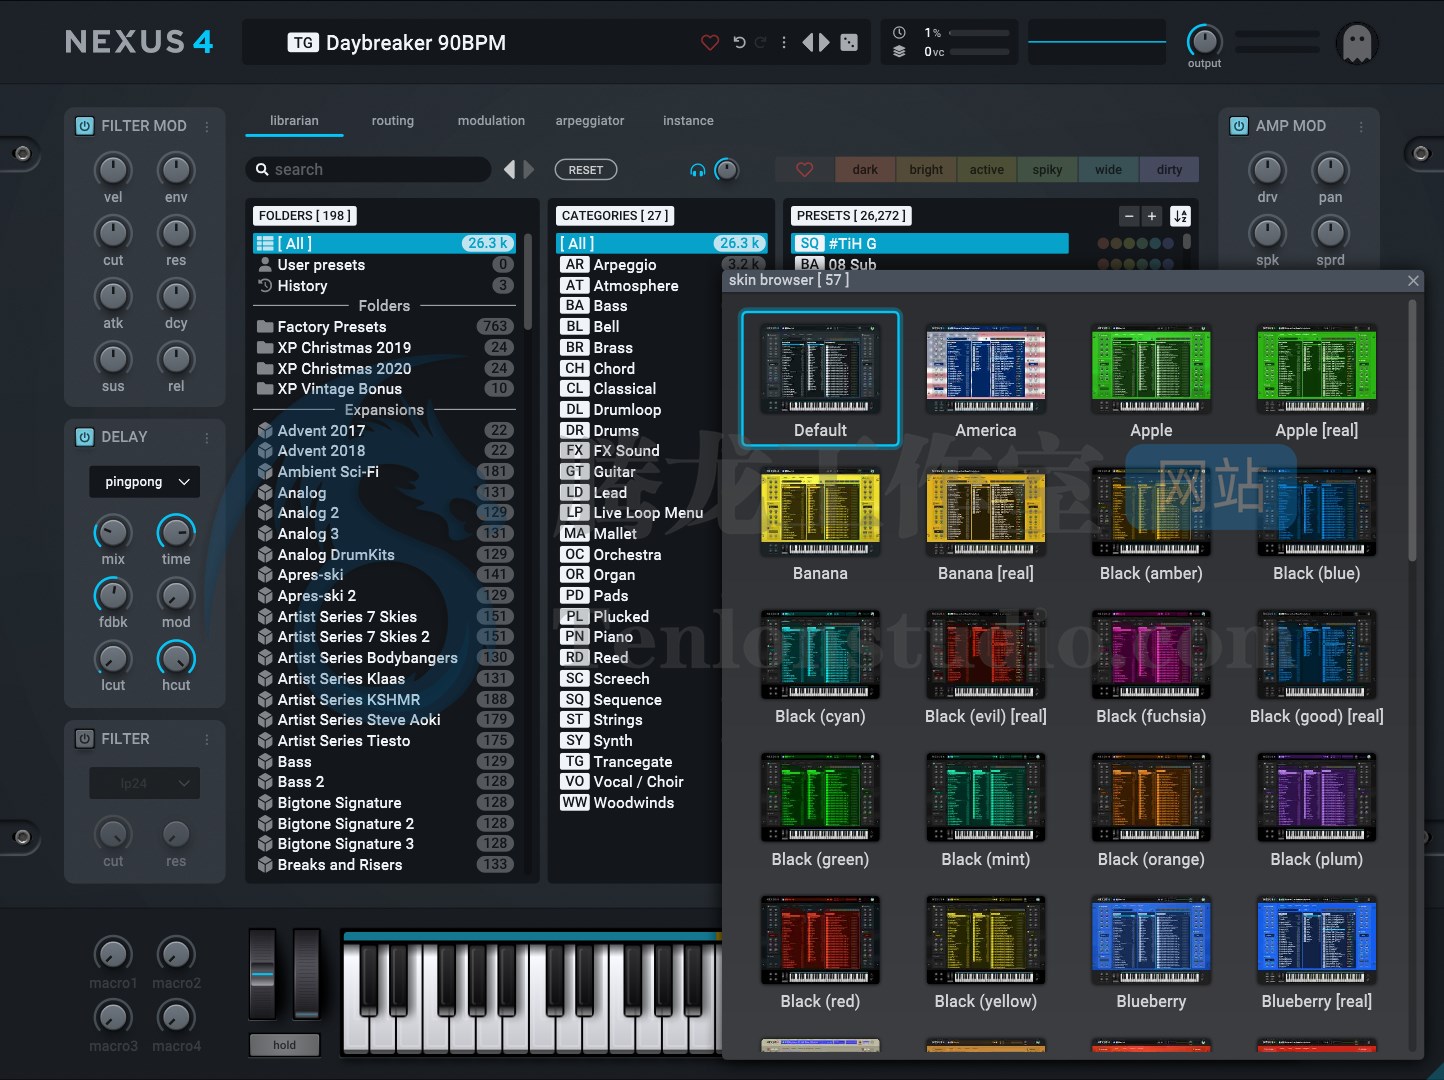Click the headphones preview icon

point(698,170)
